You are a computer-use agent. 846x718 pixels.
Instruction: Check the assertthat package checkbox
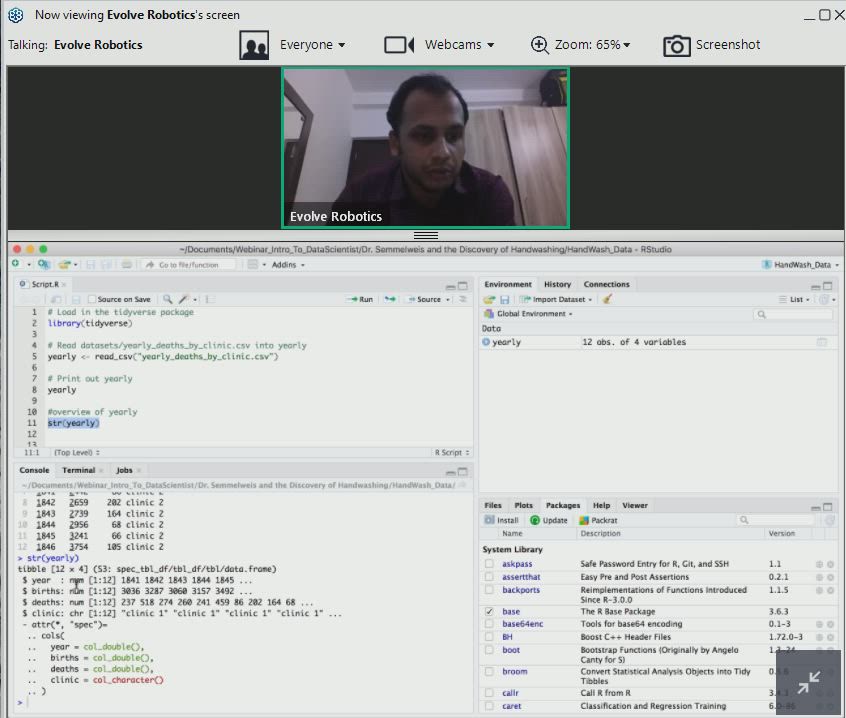pyautogui.click(x=489, y=577)
